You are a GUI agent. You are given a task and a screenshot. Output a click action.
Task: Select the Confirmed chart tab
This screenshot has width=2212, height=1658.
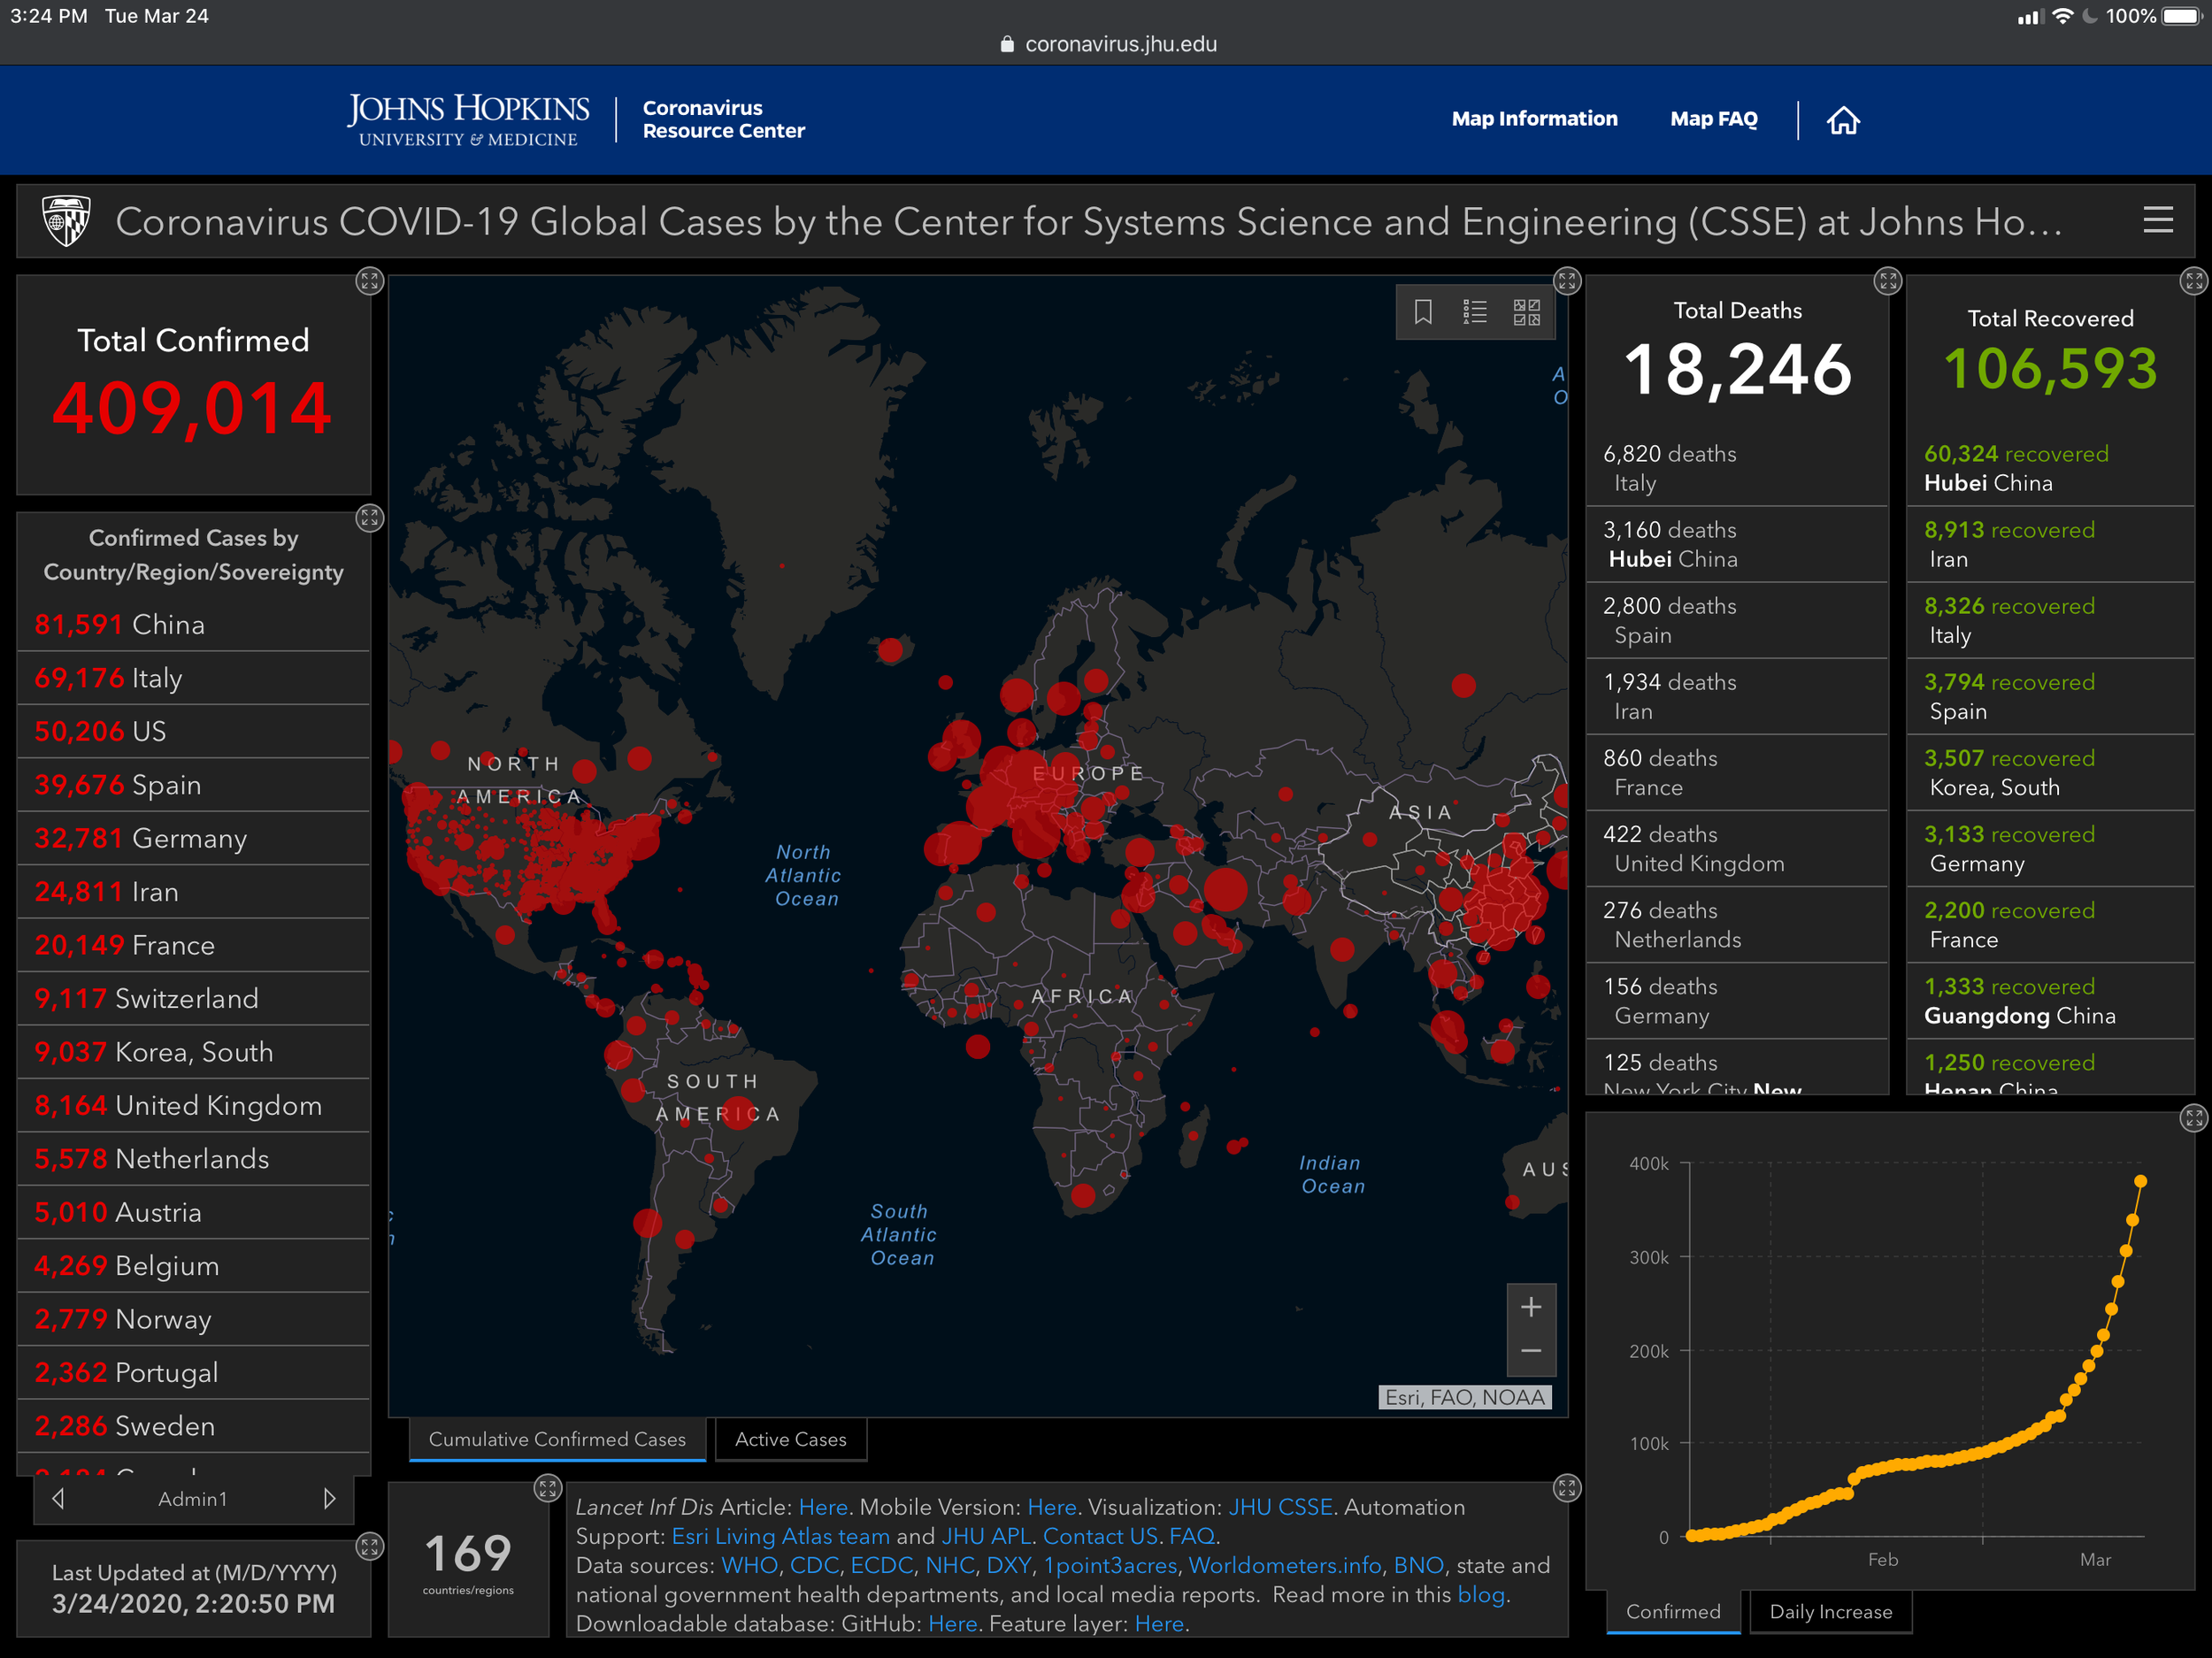[x=1672, y=1611]
